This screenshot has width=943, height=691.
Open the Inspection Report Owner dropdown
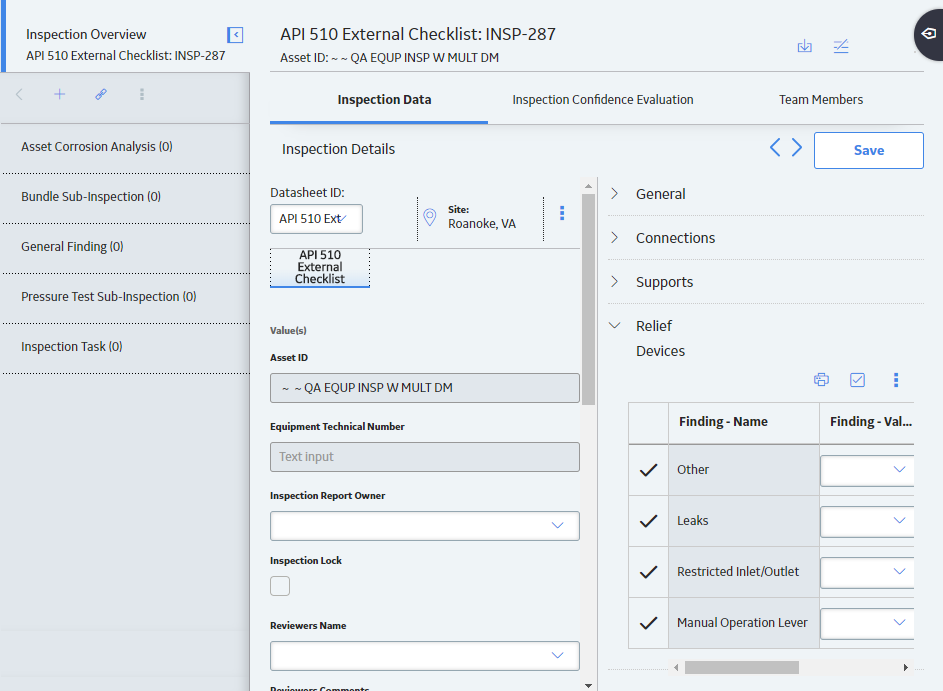click(425, 526)
